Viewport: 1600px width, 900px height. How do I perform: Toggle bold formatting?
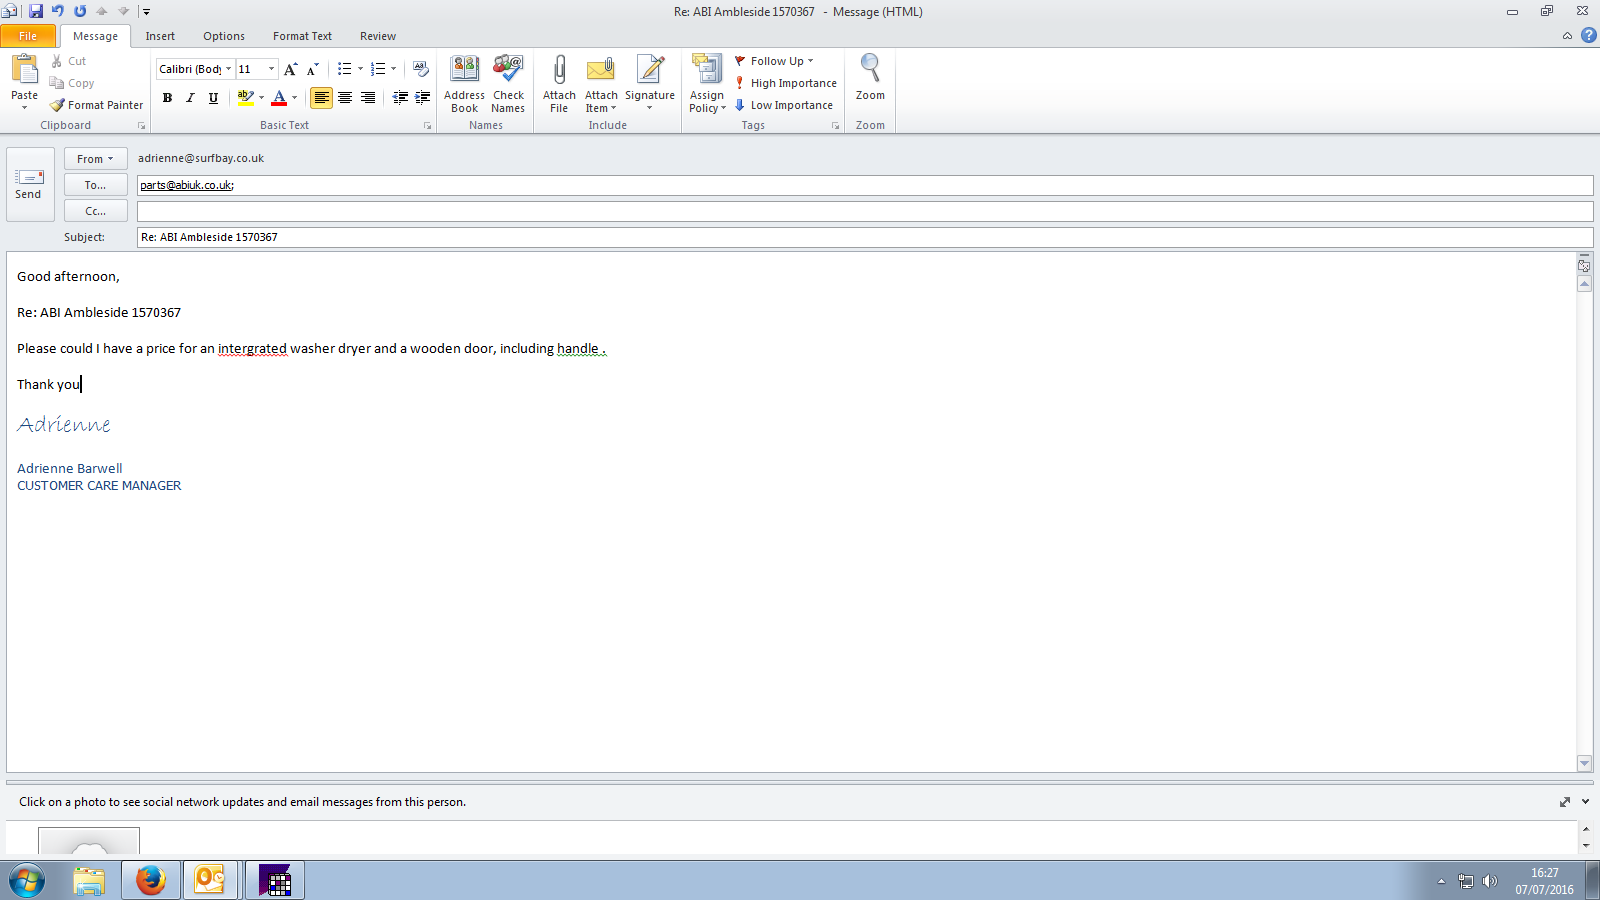[x=167, y=97]
